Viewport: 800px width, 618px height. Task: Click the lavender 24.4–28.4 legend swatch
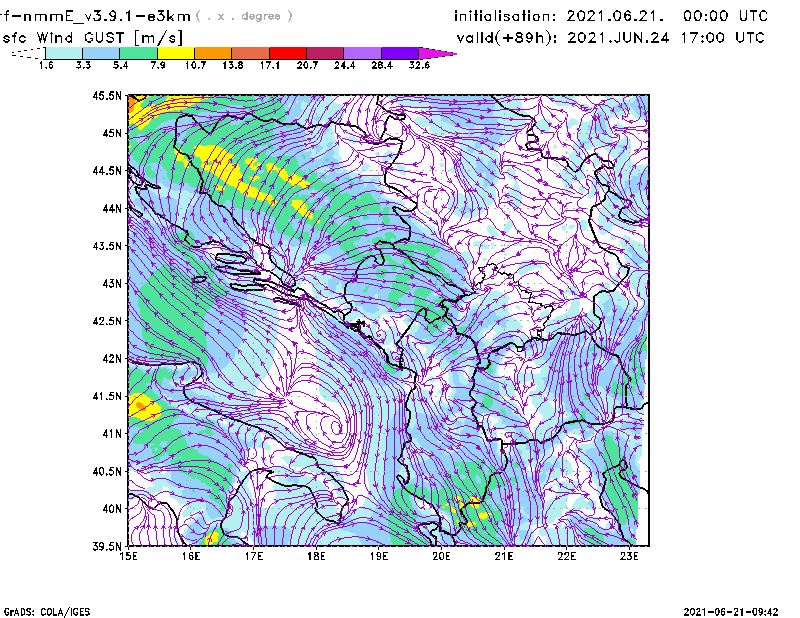[x=363, y=53]
